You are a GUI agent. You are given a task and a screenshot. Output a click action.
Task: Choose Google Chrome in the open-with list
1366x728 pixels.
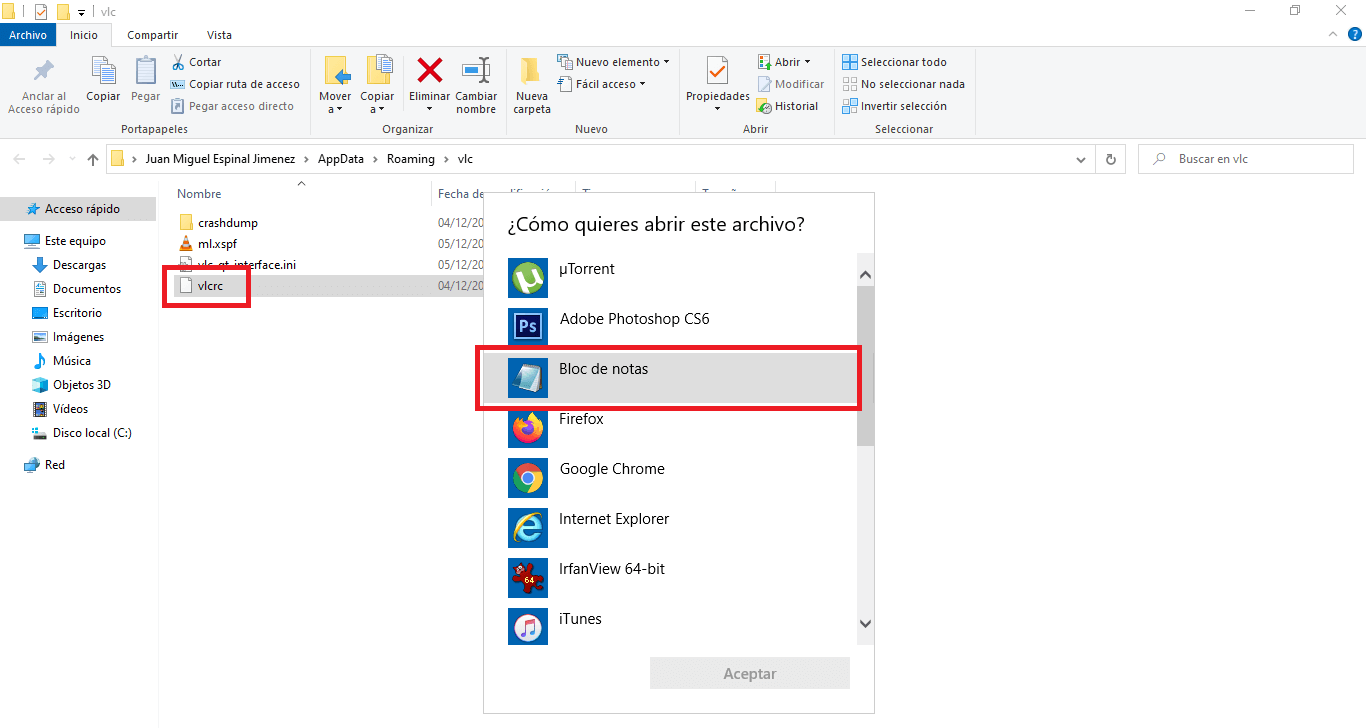click(x=670, y=478)
